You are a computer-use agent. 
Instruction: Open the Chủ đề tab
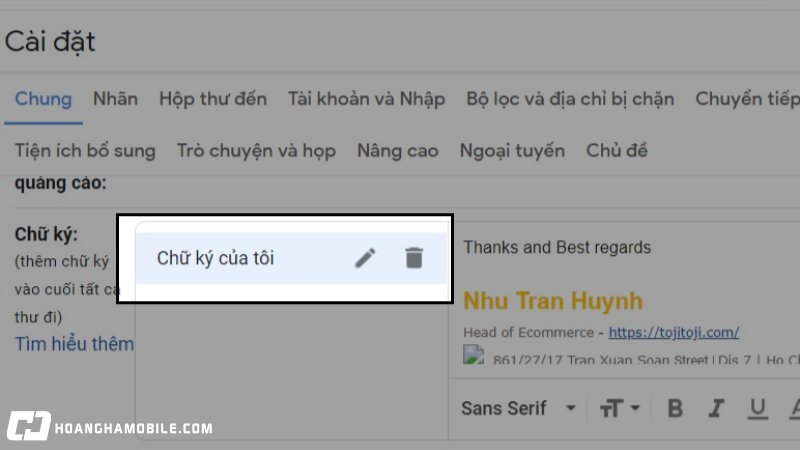616,151
